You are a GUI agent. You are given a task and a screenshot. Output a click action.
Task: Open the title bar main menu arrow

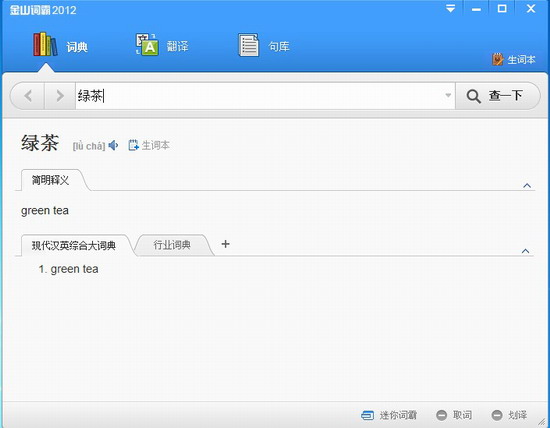[x=451, y=8]
